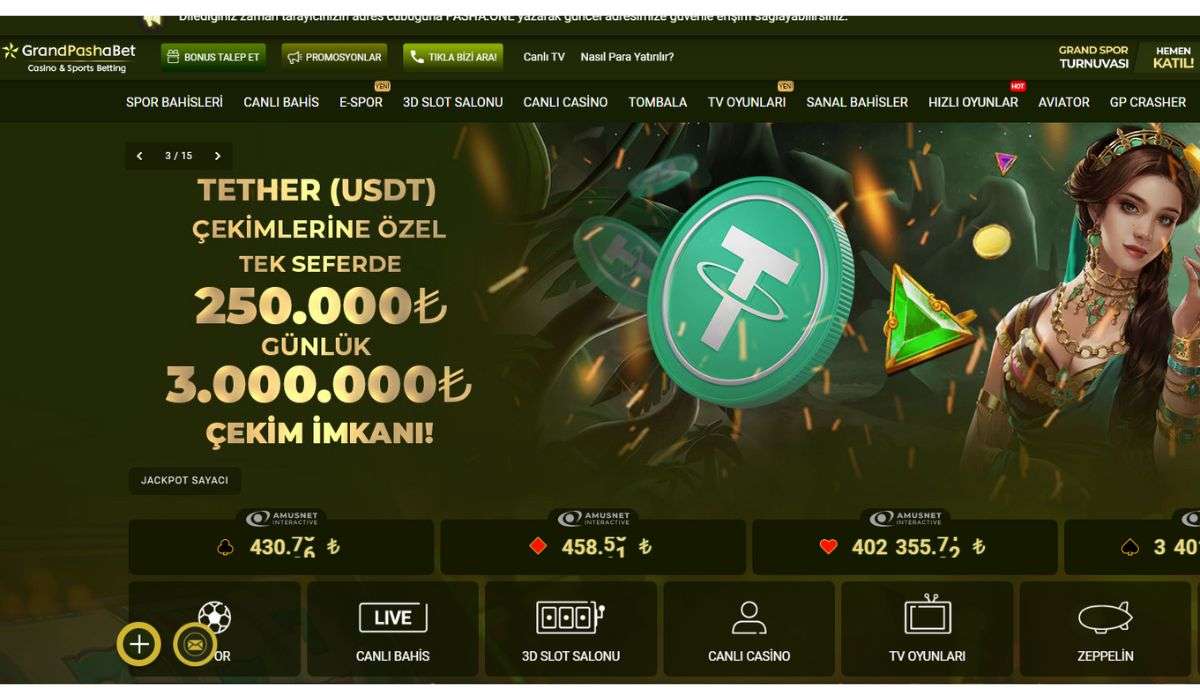The width and height of the screenshot is (1200, 700).
Task: Launch the Zeppelin airship icon
Action: (1105, 618)
